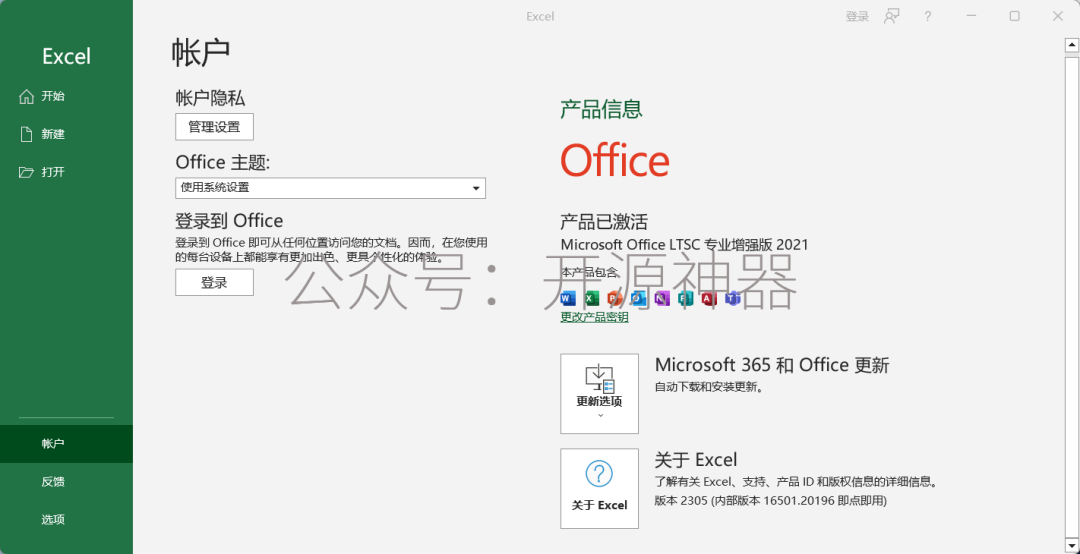Click the 帐户隐私 heading
Viewport: 1080px width, 554px height.
click(x=210, y=98)
